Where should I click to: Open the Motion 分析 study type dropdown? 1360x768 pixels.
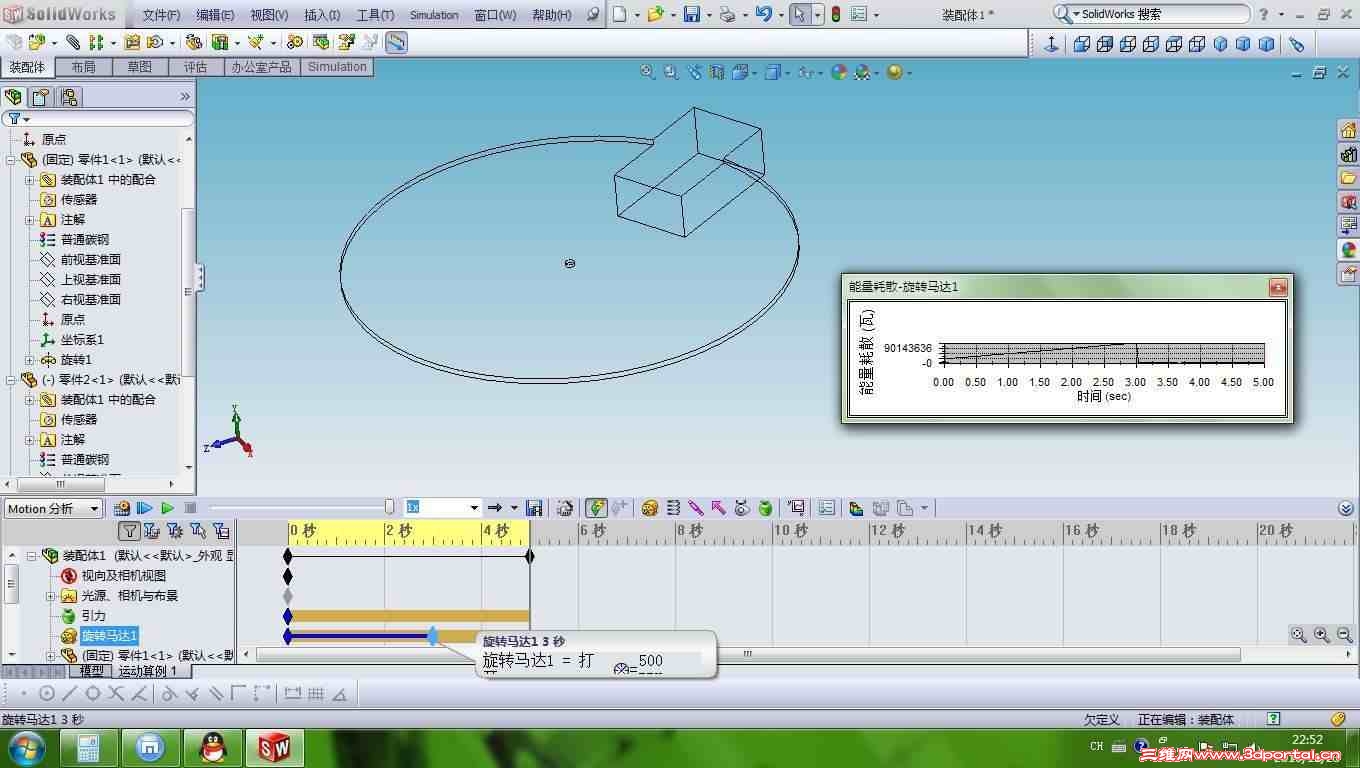[53, 508]
